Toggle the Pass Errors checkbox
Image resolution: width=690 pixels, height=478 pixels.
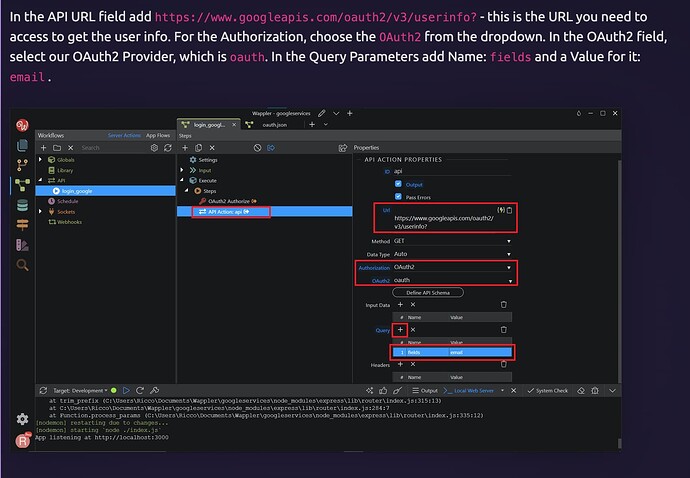point(398,197)
